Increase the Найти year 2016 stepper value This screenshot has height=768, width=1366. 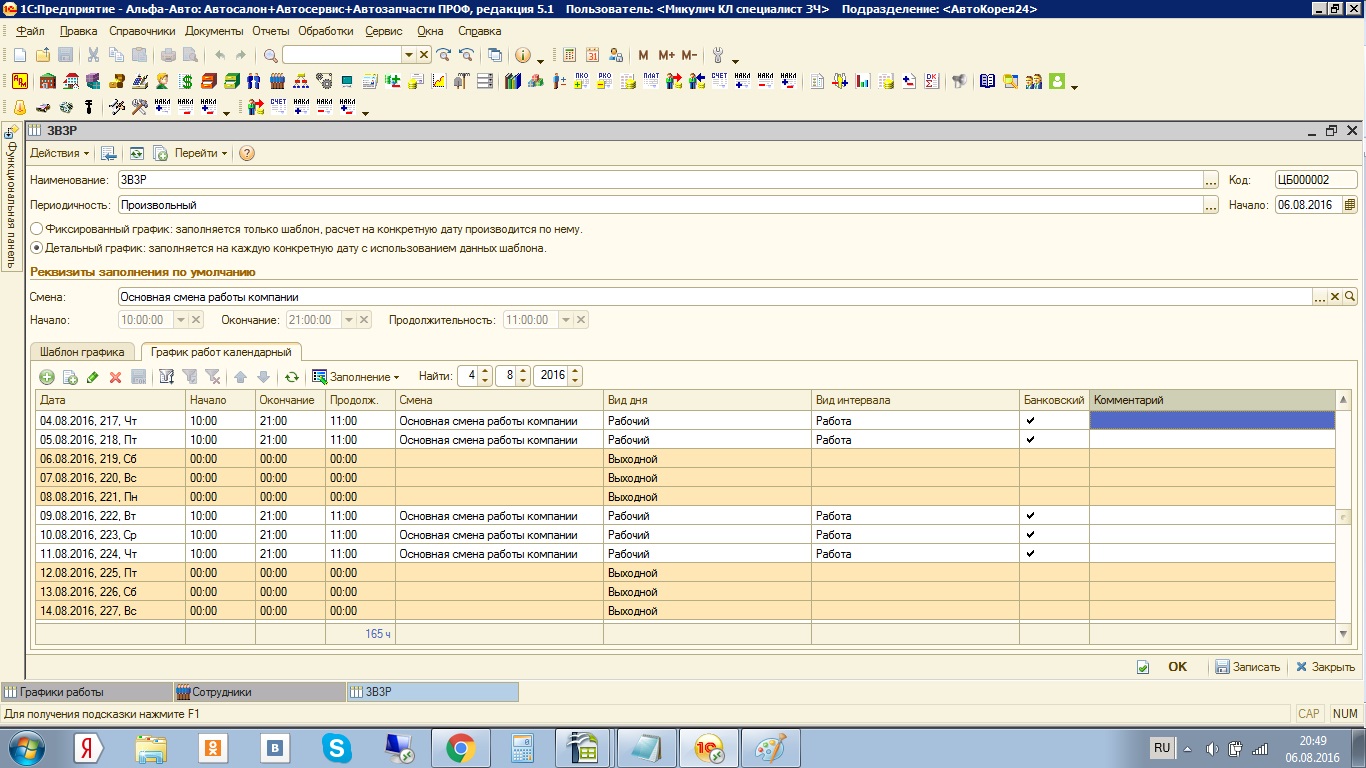coord(573,372)
